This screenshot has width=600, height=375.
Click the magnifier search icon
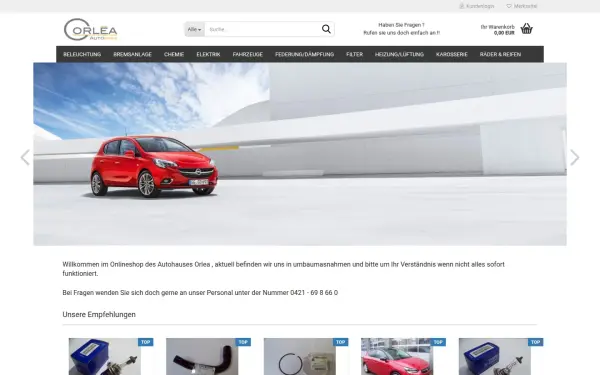pos(326,29)
